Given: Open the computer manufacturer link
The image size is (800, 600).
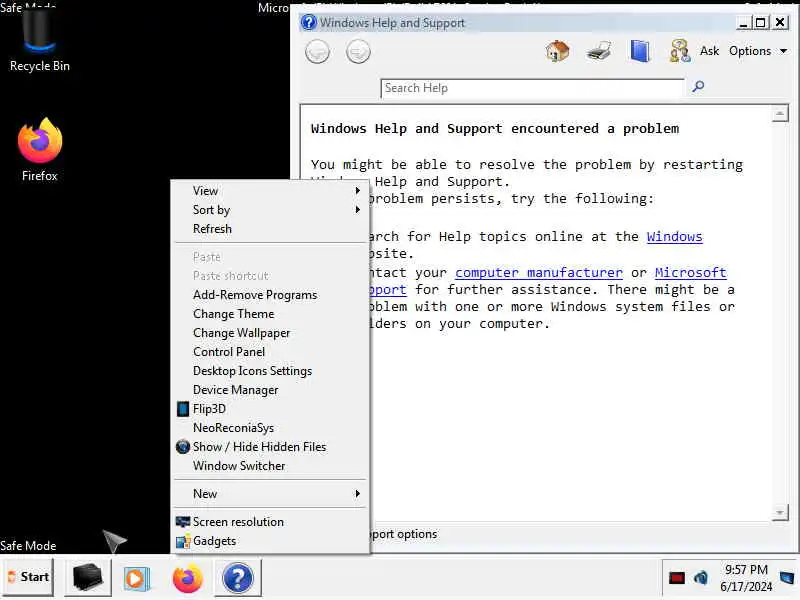Looking at the screenshot, I should point(539,273).
